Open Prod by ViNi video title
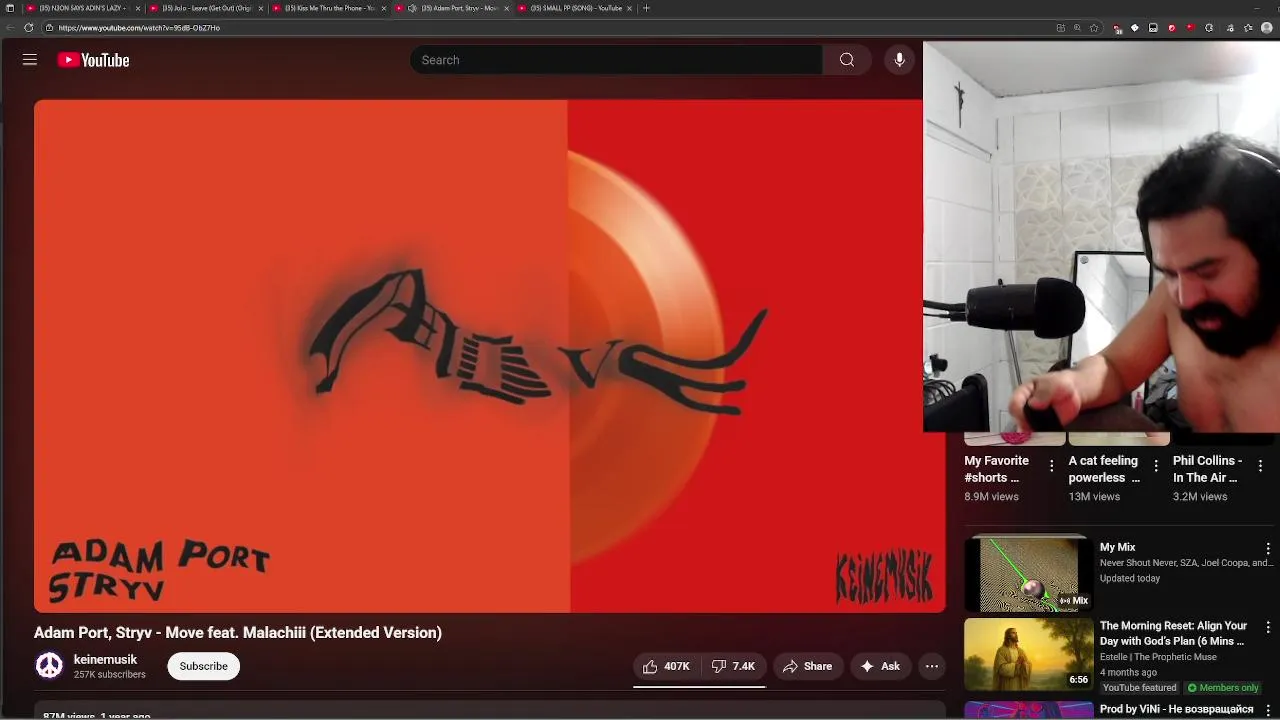The width and height of the screenshot is (1280, 720). [x=1176, y=709]
